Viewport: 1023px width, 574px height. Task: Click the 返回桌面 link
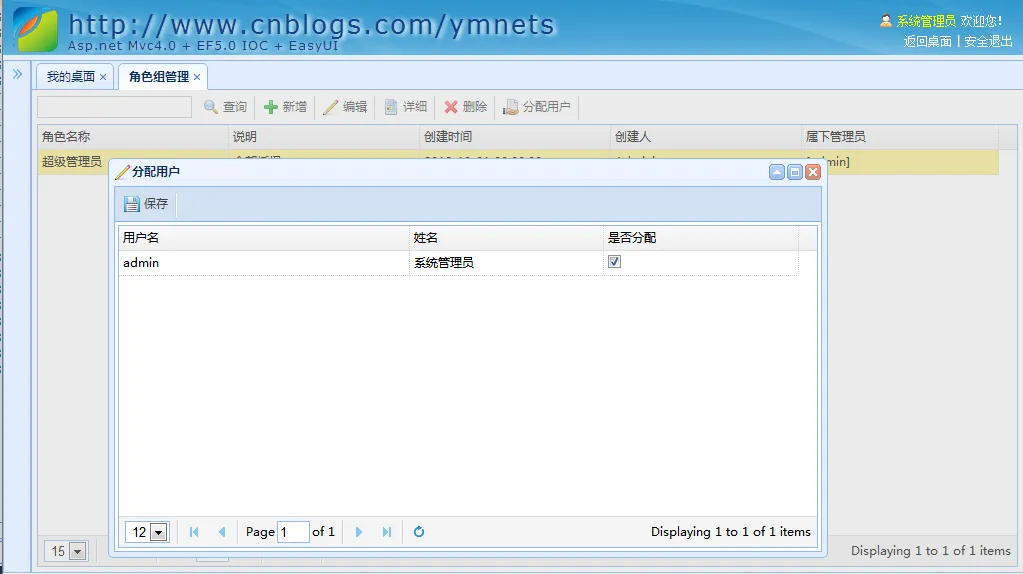pyautogui.click(x=927, y=41)
